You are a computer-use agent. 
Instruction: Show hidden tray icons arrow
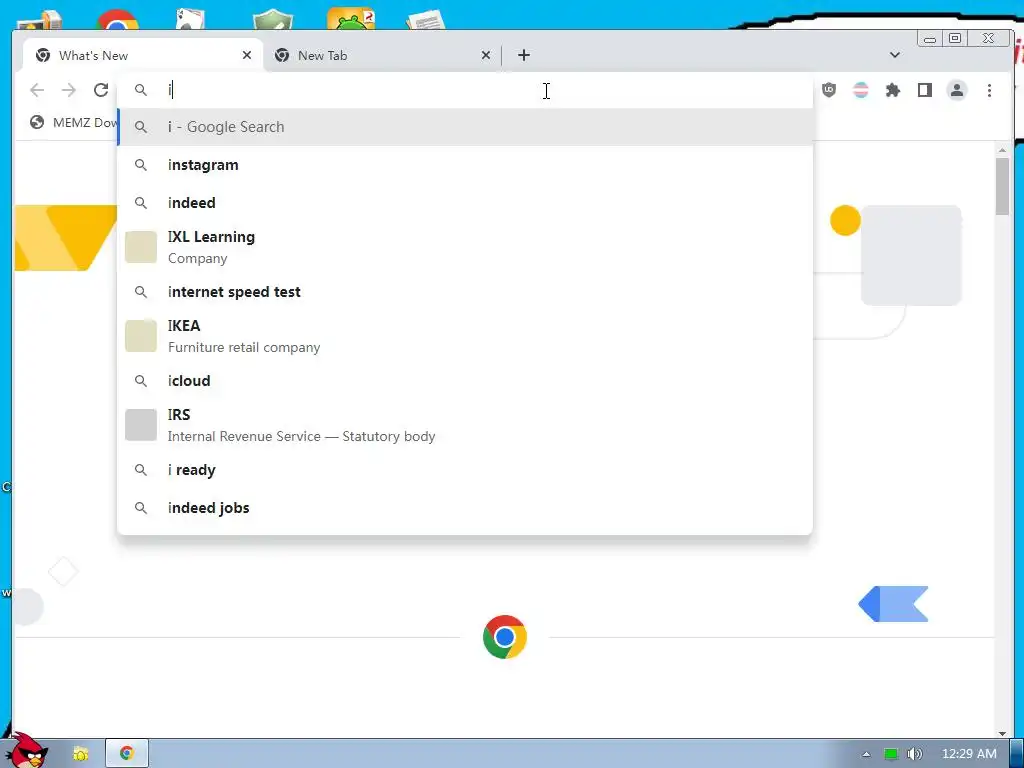click(x=866, y=754)
